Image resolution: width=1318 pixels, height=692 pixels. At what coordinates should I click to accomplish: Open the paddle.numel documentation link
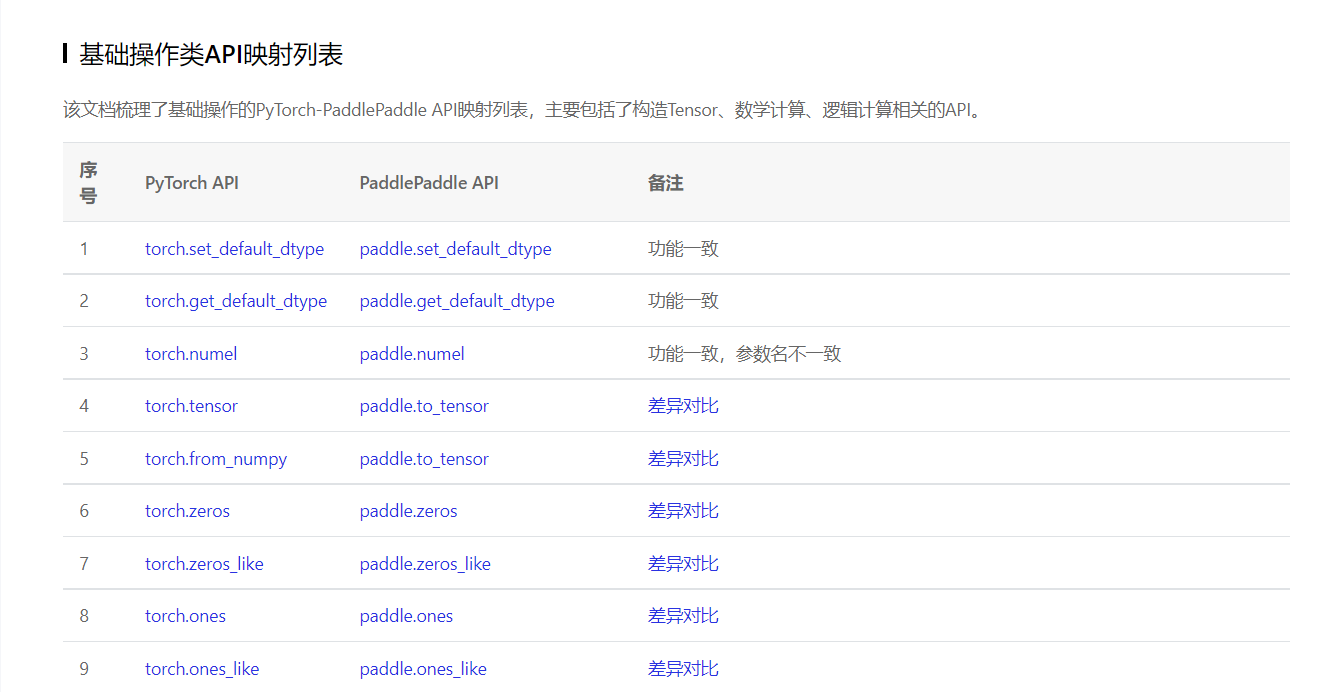click(412, 353)
